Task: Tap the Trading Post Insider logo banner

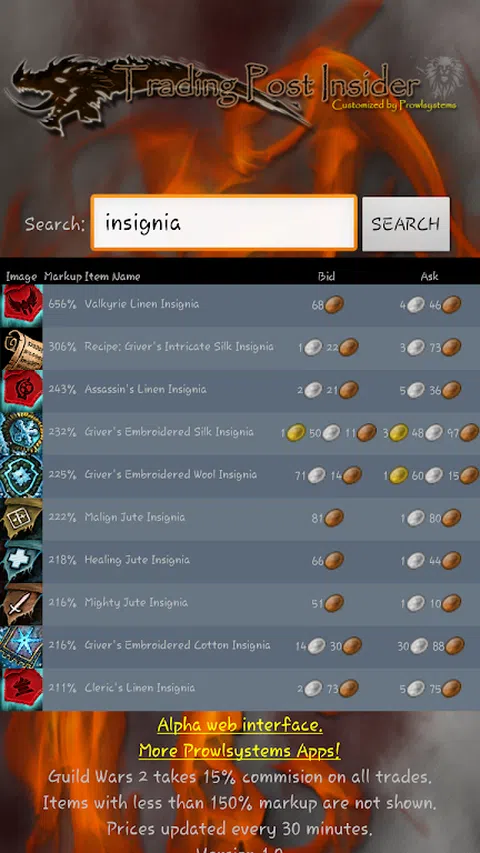Action: tap(234, 92)
